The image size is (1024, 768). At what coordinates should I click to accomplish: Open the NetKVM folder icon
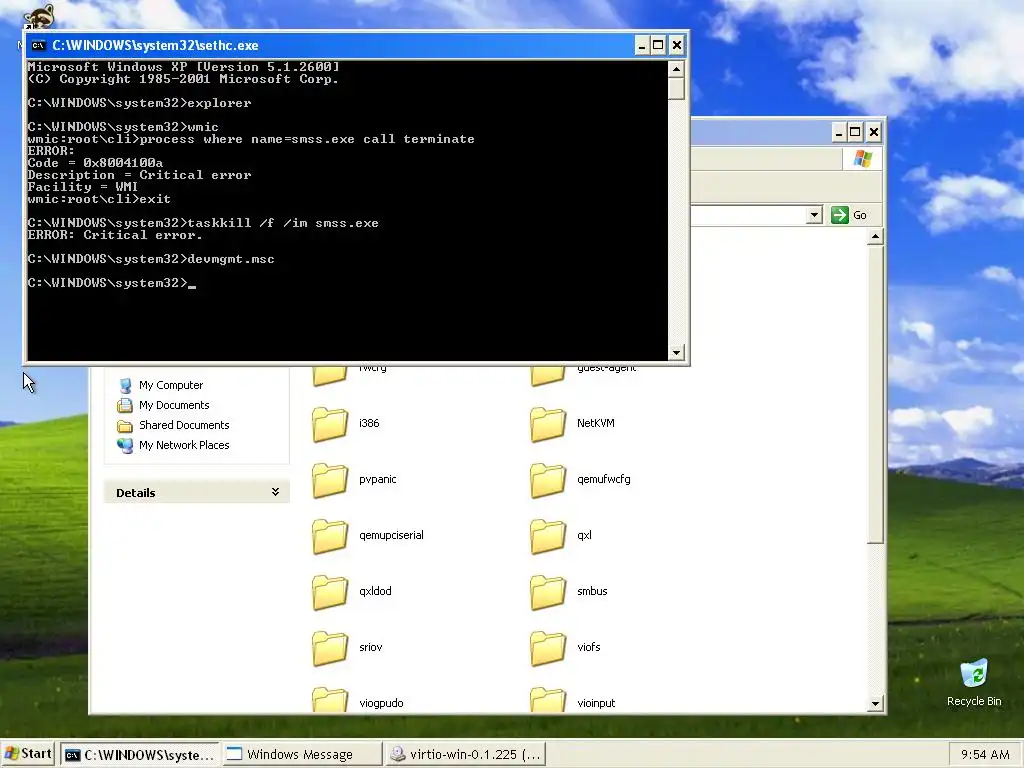pyautogui.click(x=549, y=424)
